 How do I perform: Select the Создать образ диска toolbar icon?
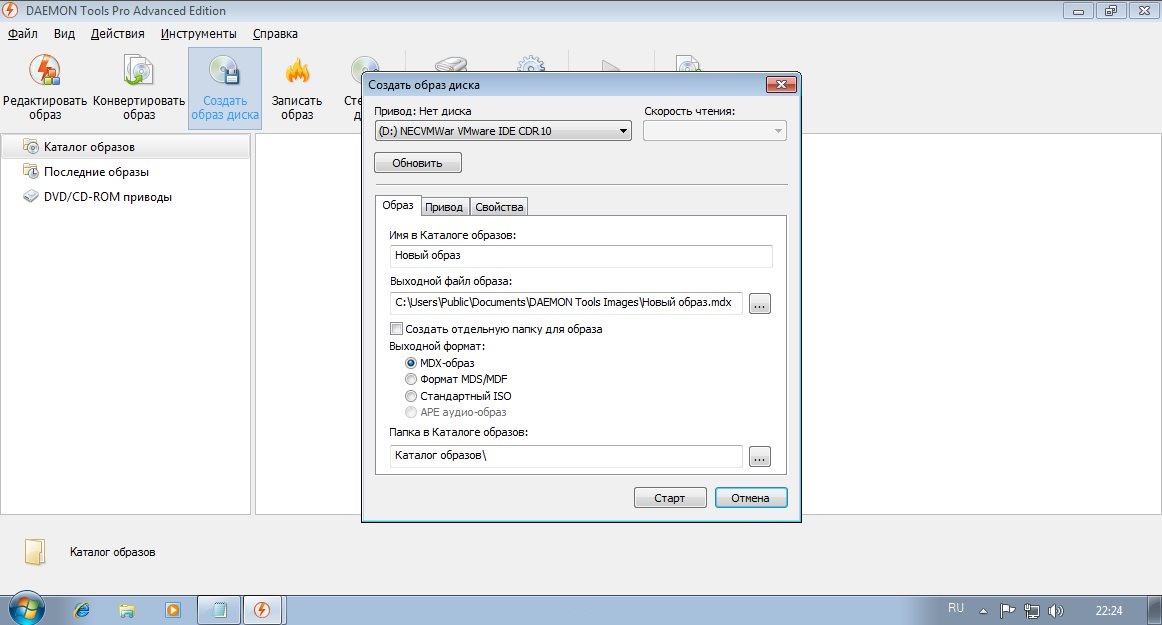(x=225, y=87)
